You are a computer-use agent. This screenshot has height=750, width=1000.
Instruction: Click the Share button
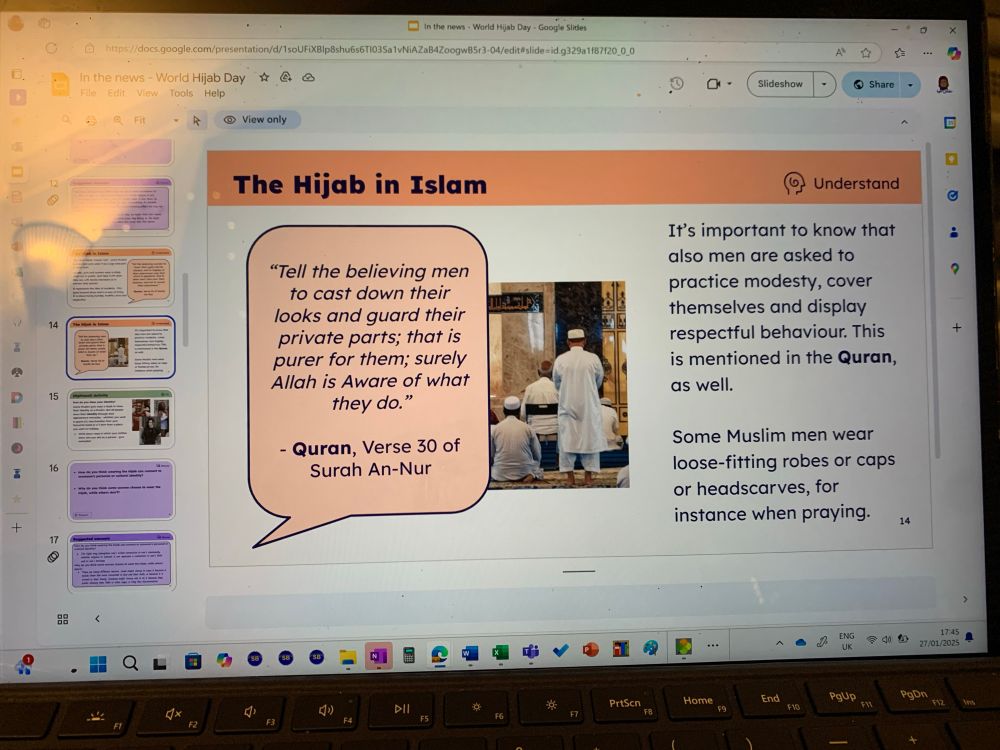tap(873, 84)
